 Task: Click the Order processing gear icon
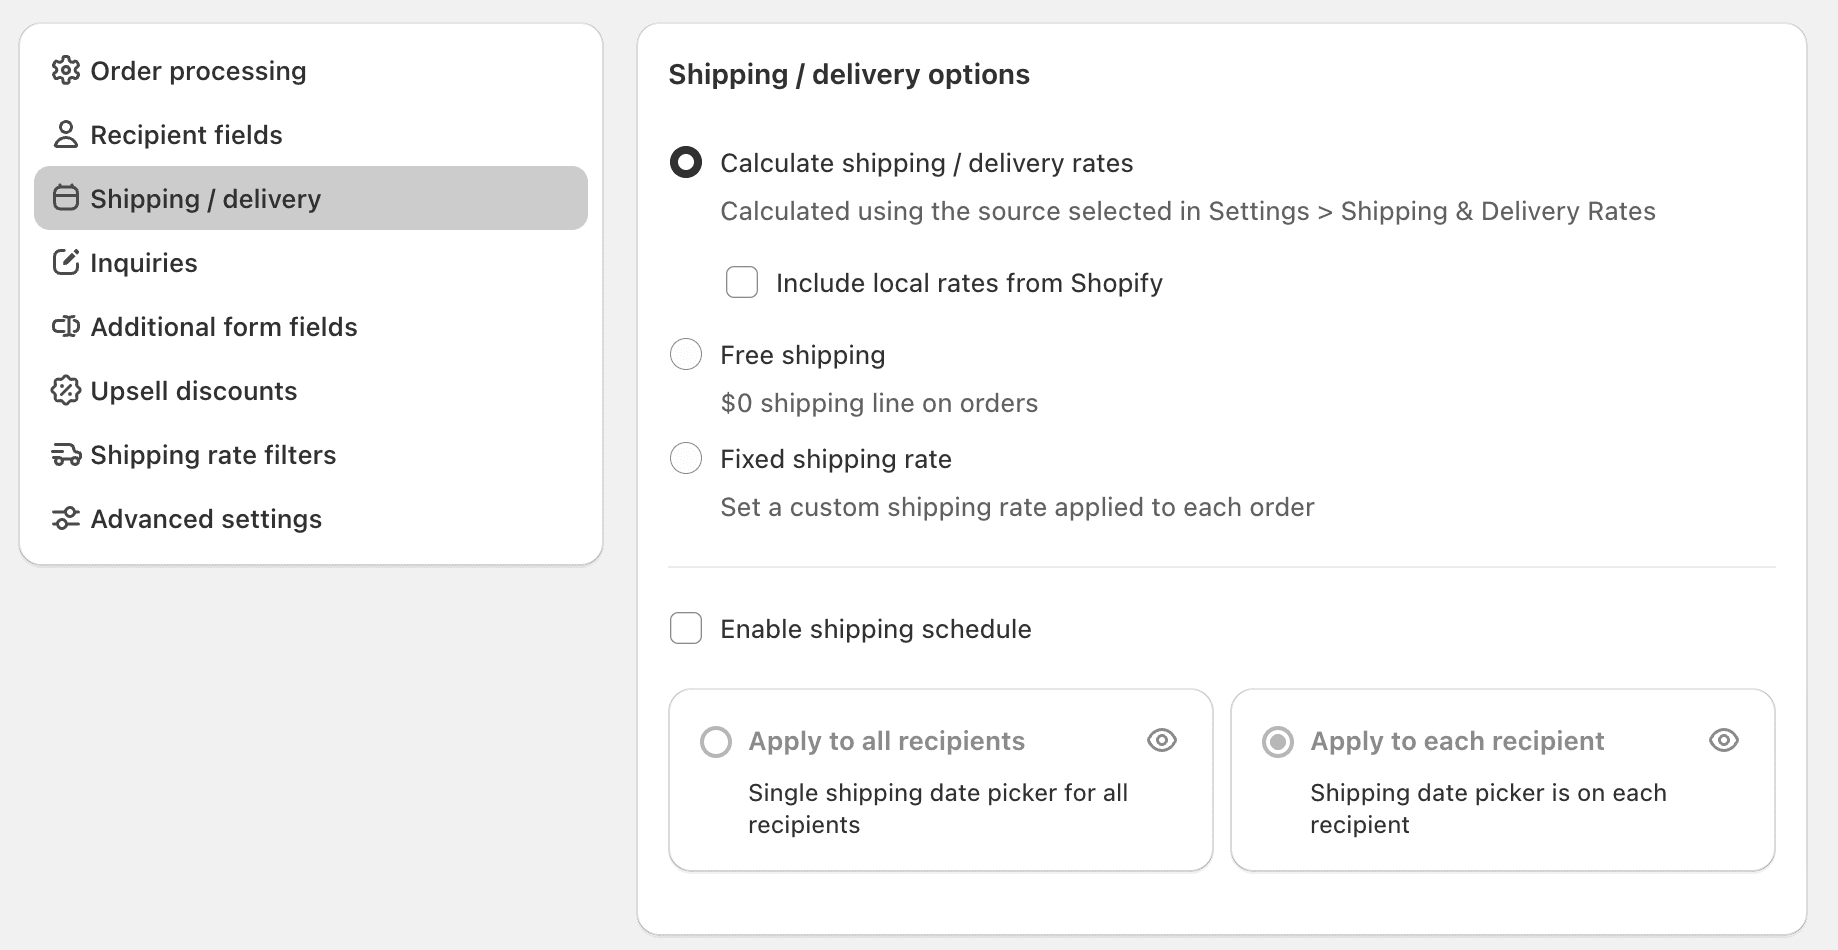point(66,71)
